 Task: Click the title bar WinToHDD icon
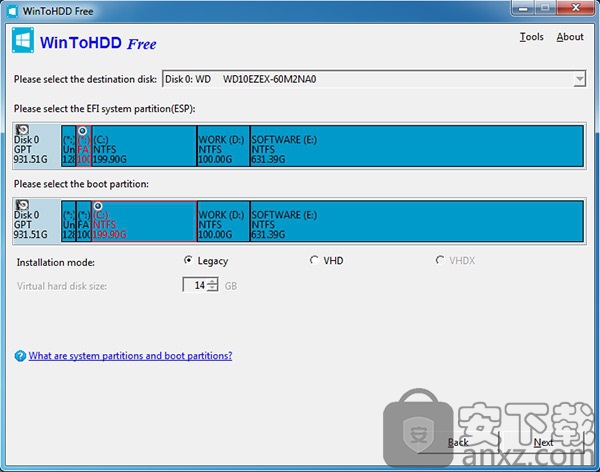(12, 11)
